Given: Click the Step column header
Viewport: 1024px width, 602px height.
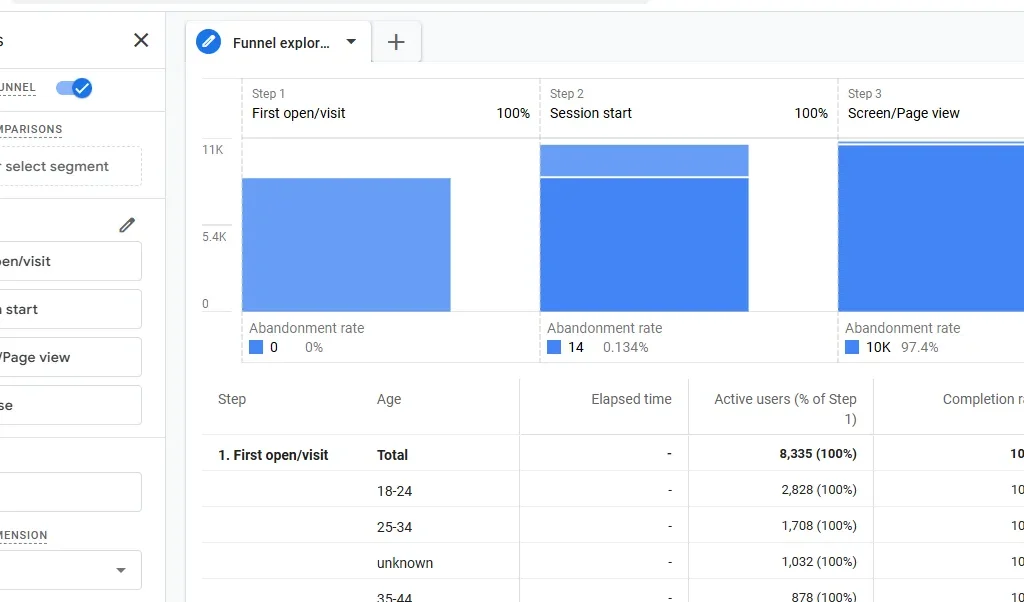Looking at the screenshot, I should (232, 400).
